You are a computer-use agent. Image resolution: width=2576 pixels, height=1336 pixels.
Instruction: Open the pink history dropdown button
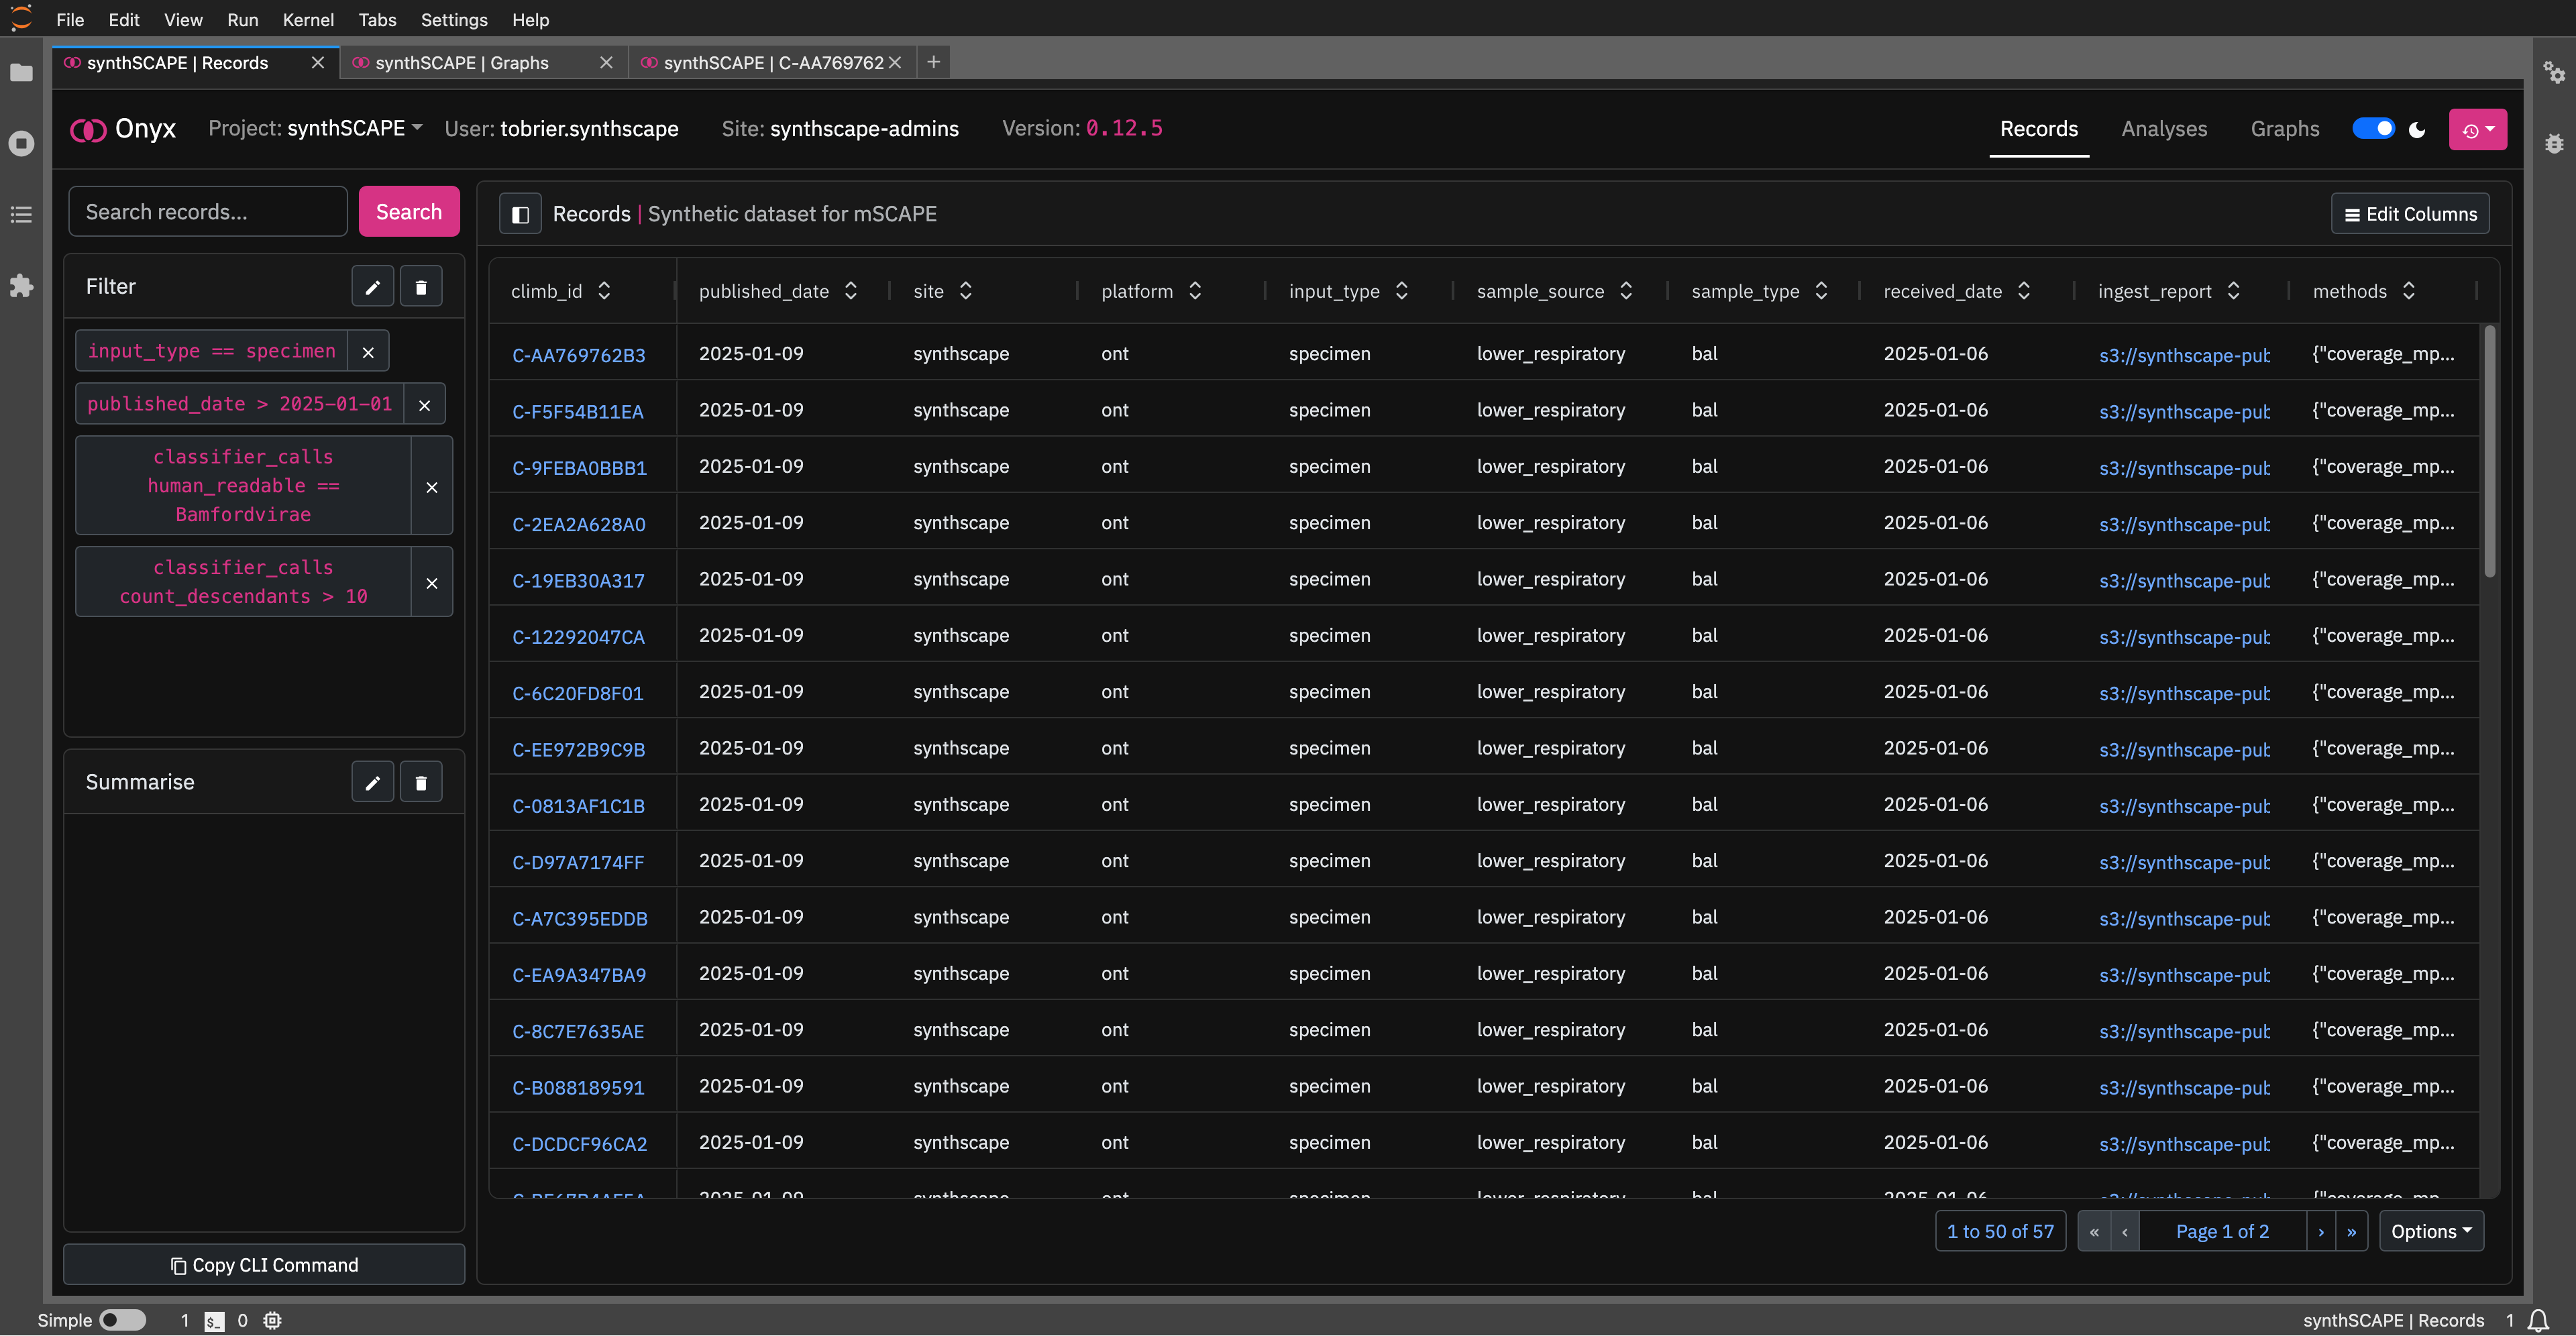[x=2477, y=129]
